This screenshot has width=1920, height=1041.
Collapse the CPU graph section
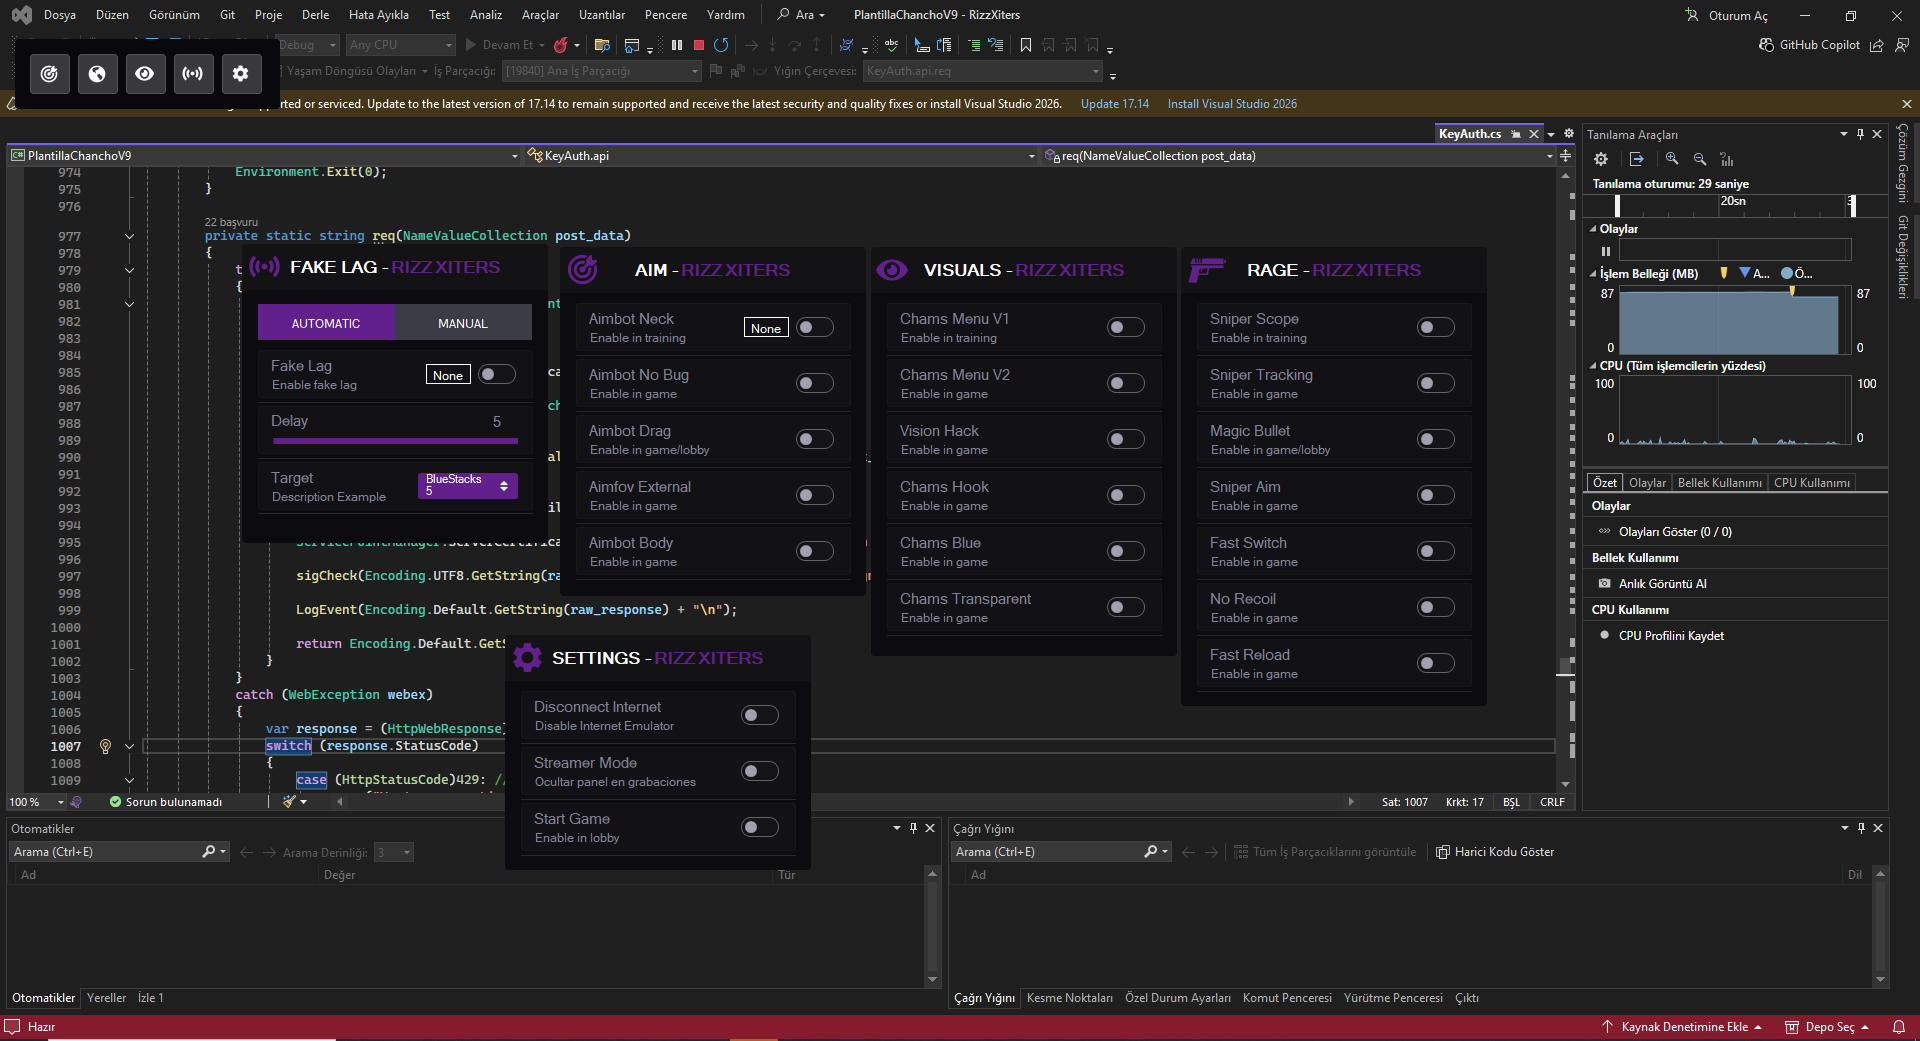click(x=1593, y=366)
